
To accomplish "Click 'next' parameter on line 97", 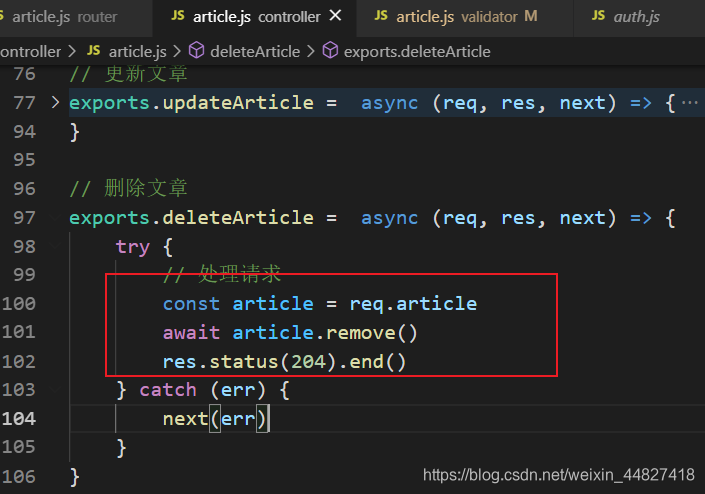I will pos(582,218).
